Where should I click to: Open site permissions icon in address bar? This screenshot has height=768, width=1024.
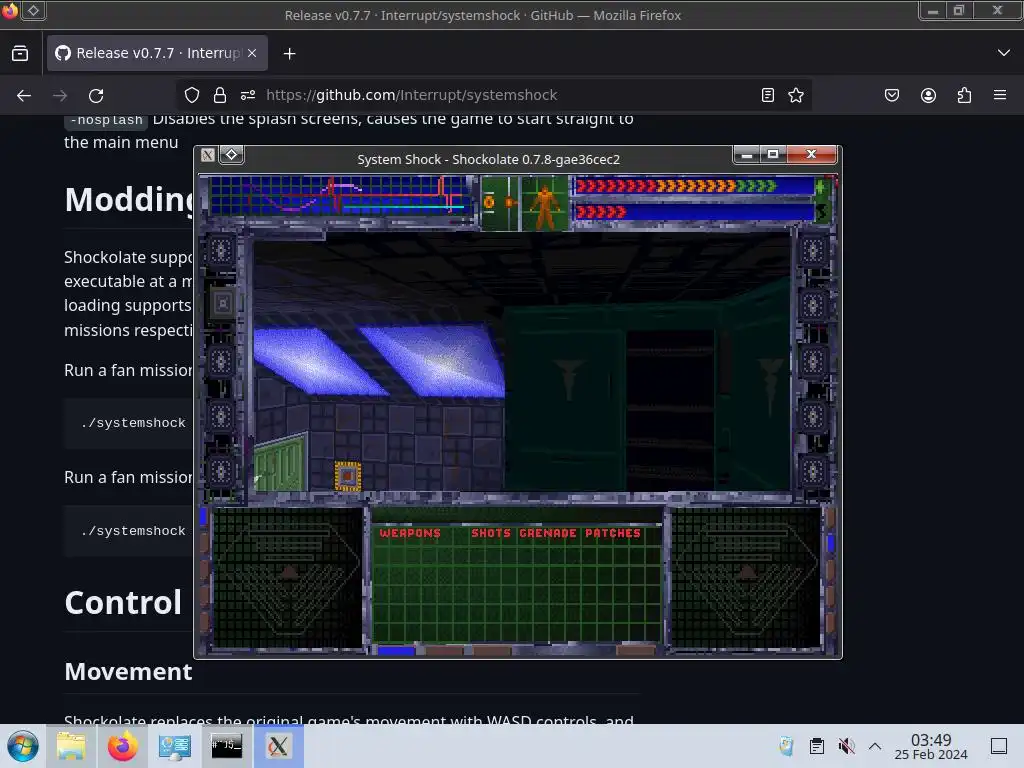pos(248,95)
